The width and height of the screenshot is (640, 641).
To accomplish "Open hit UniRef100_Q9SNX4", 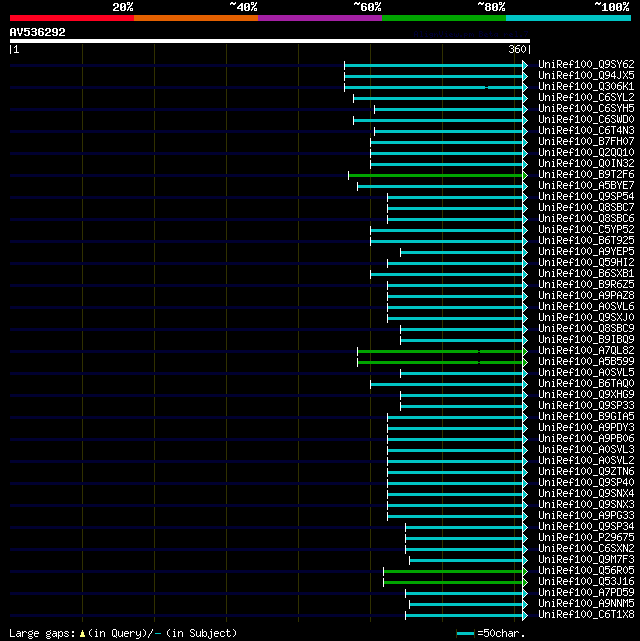I will pos(586,494).
